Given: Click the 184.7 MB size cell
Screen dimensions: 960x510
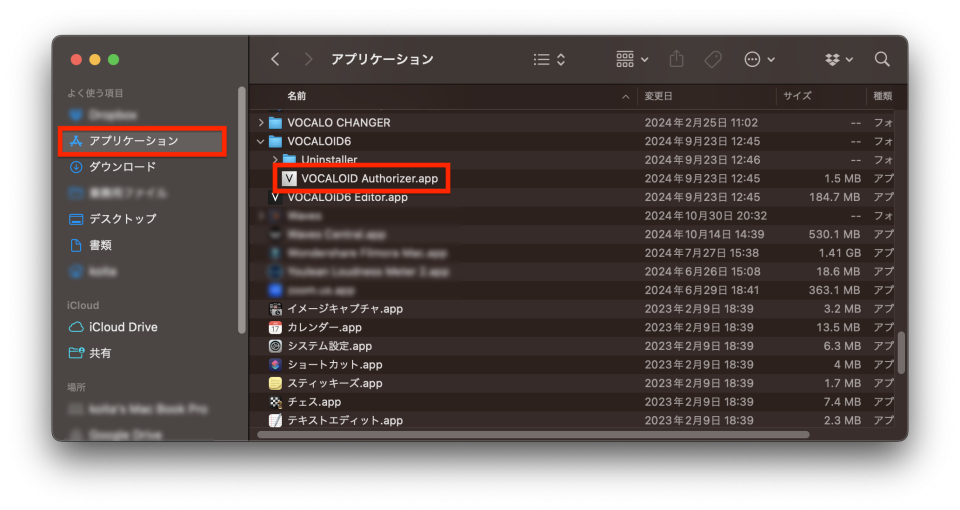Looking at the screenshot, I should pyautogui.click(x=834, y=197).
